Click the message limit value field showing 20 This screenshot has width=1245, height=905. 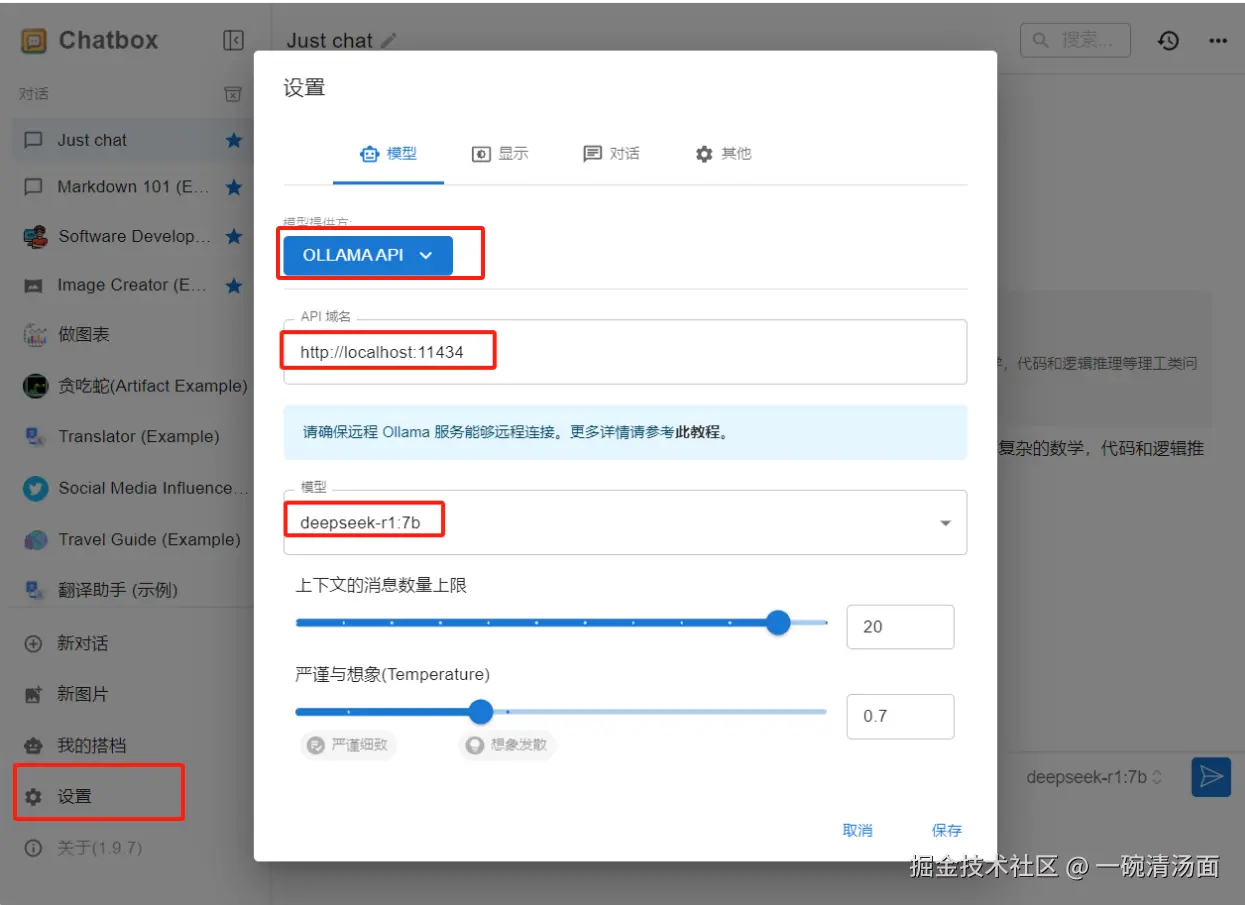900,627
